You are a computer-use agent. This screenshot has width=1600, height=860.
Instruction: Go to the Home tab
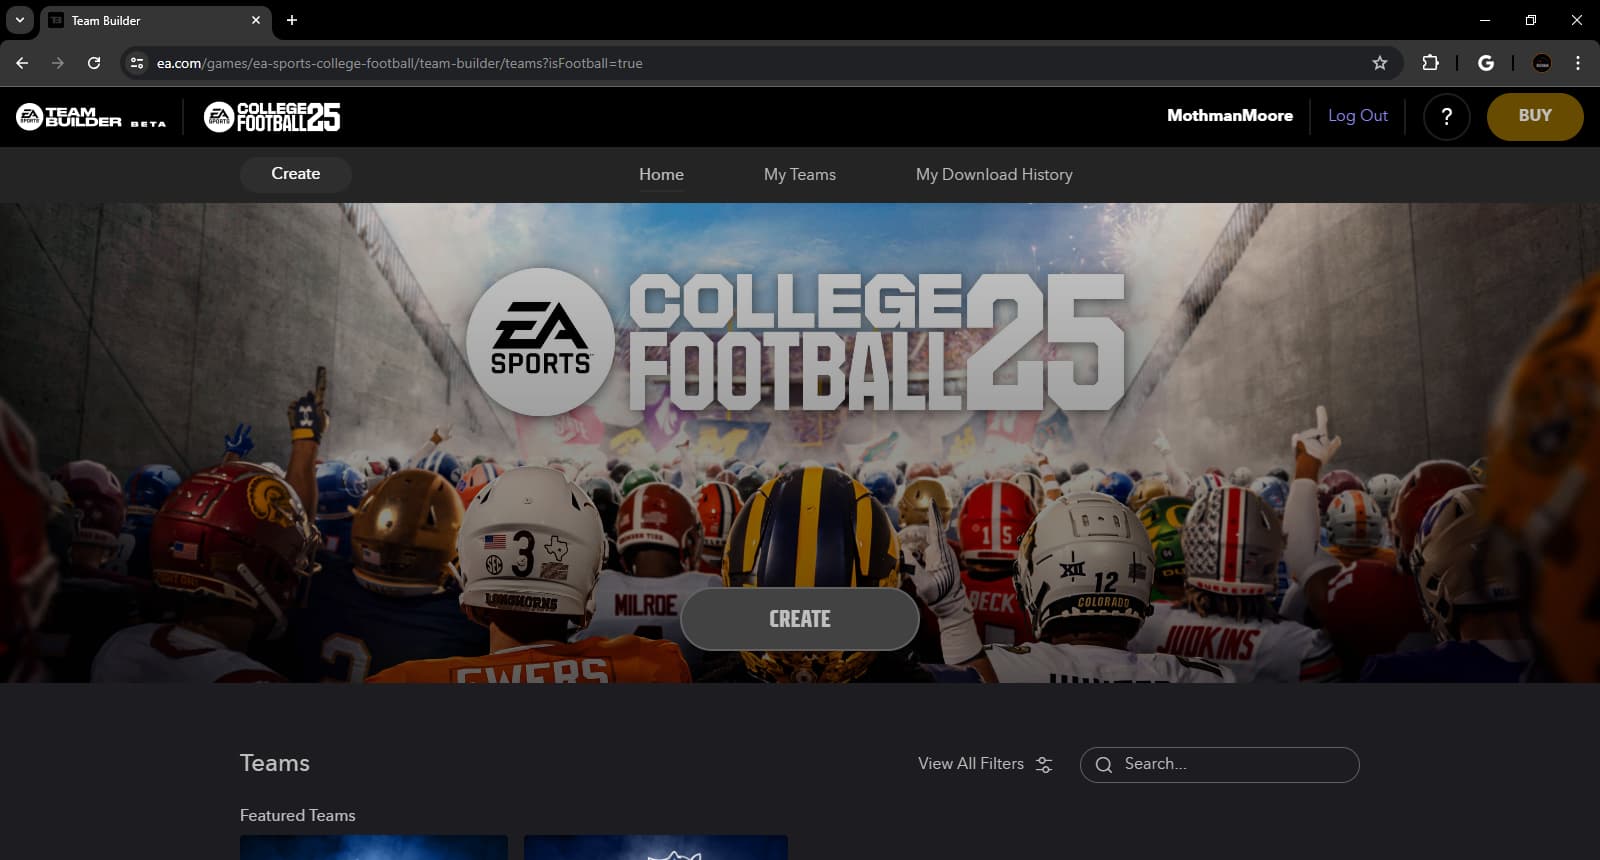click(x=661, y=175)
